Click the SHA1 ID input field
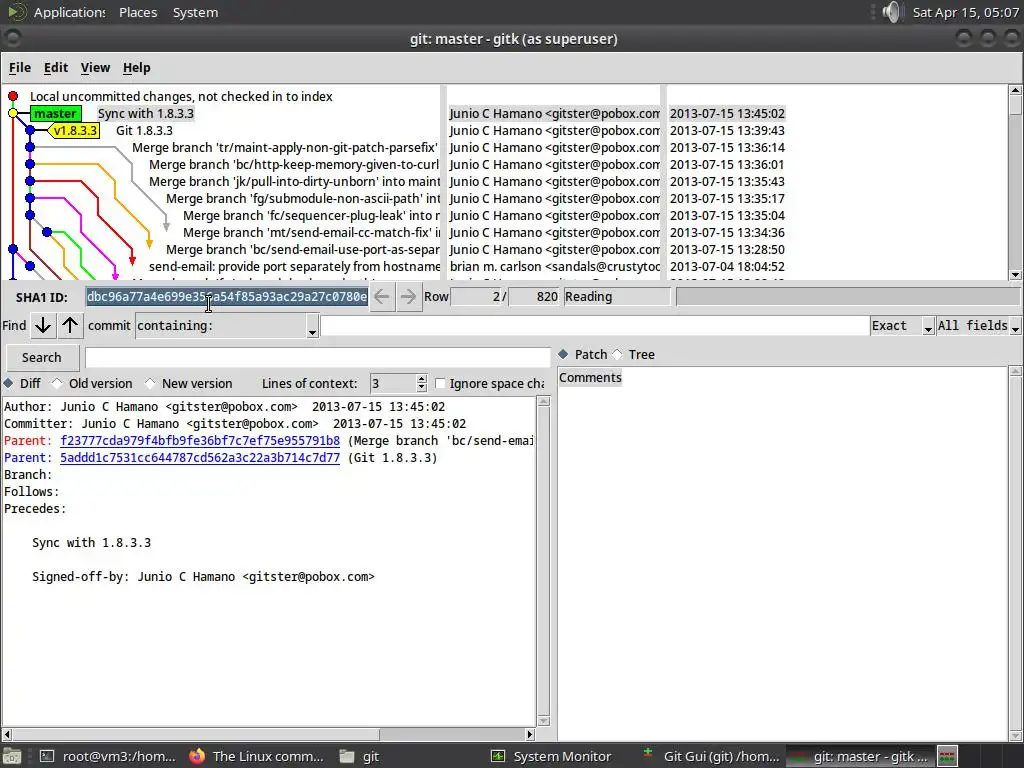Screen dimensions: 1024x768 tap(227, 296)
